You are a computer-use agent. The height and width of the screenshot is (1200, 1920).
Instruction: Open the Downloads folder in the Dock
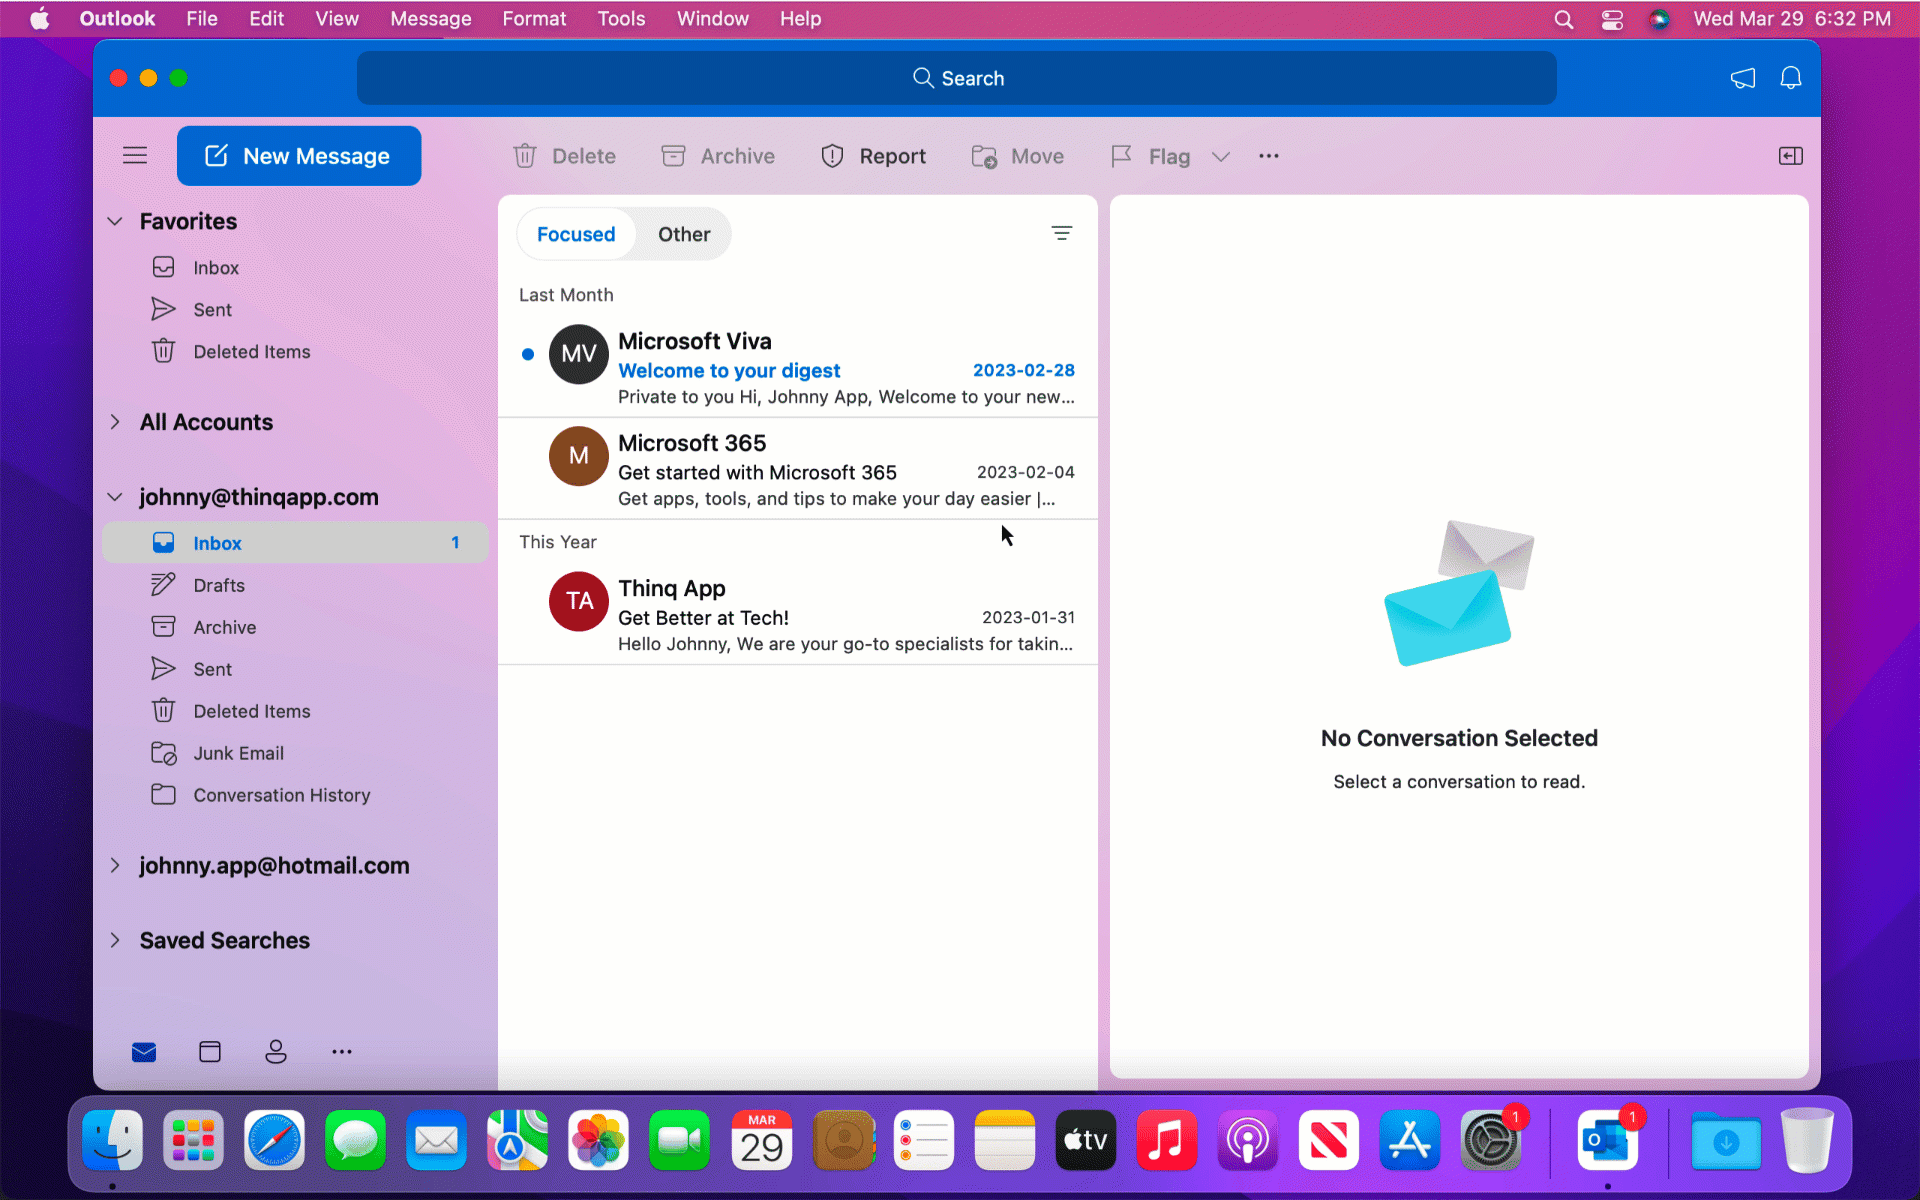click(1726, 1140)
